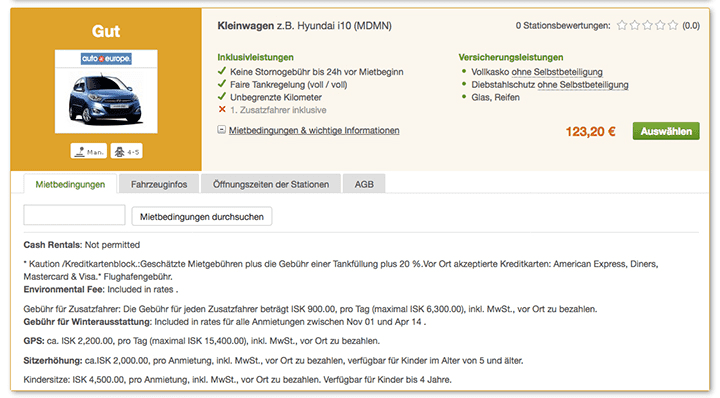Click 'Environmental Fee: Included in rates' line
The width and height of the screenshot is (720, 398).
click(101, 290)
